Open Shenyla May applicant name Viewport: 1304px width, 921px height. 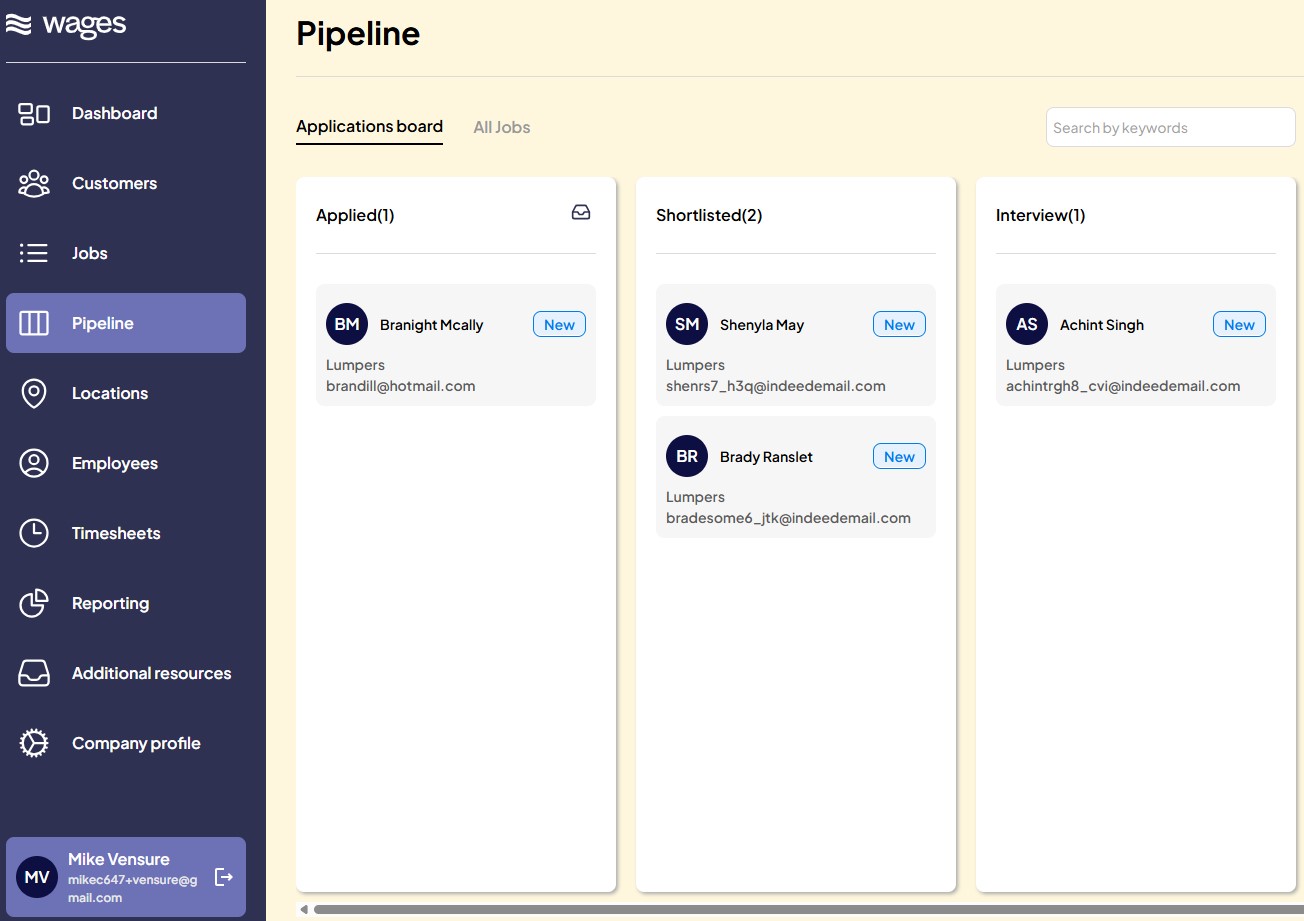click(762, 325)
